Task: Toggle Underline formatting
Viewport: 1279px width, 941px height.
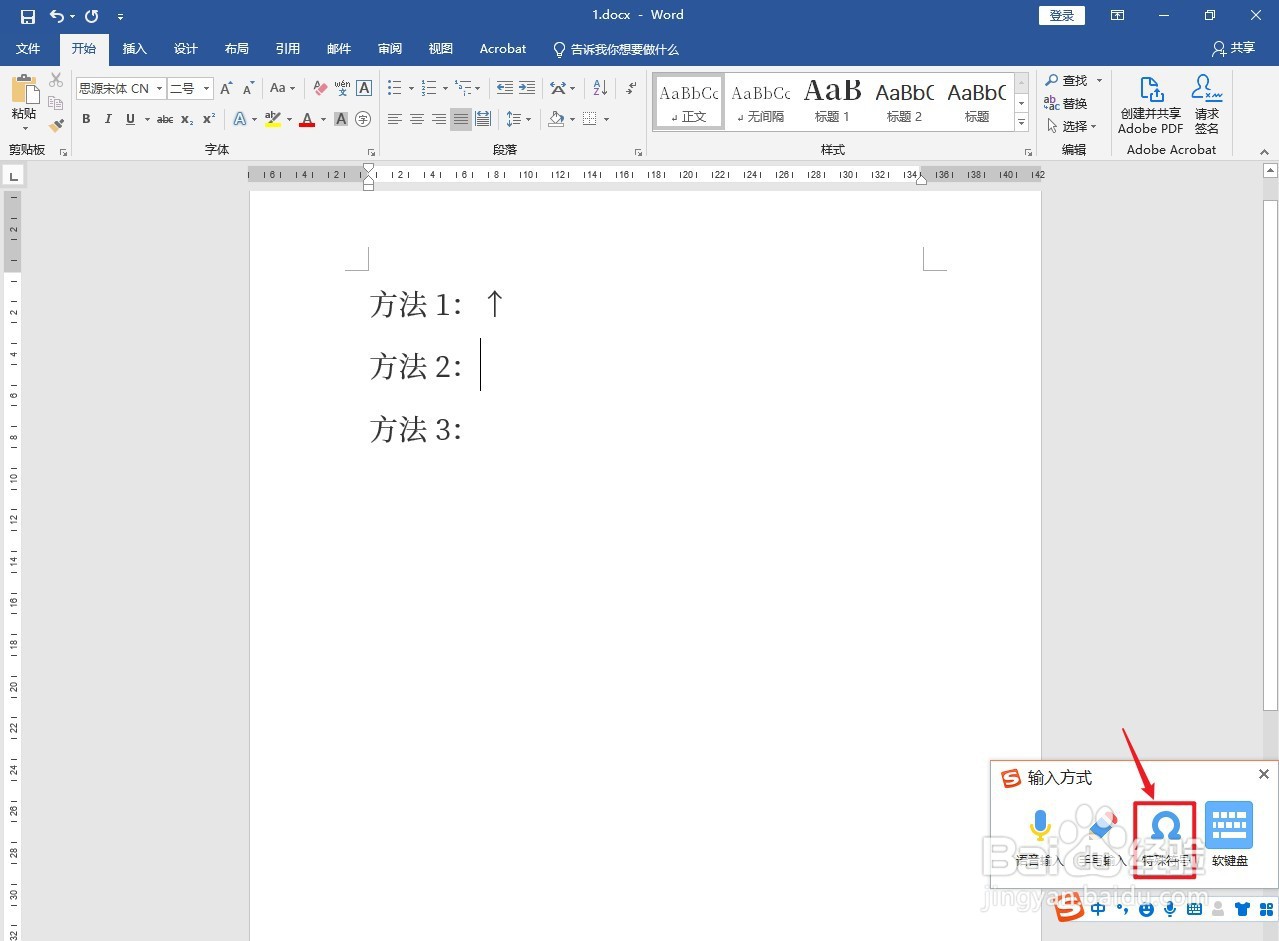Action: point(130,119)
